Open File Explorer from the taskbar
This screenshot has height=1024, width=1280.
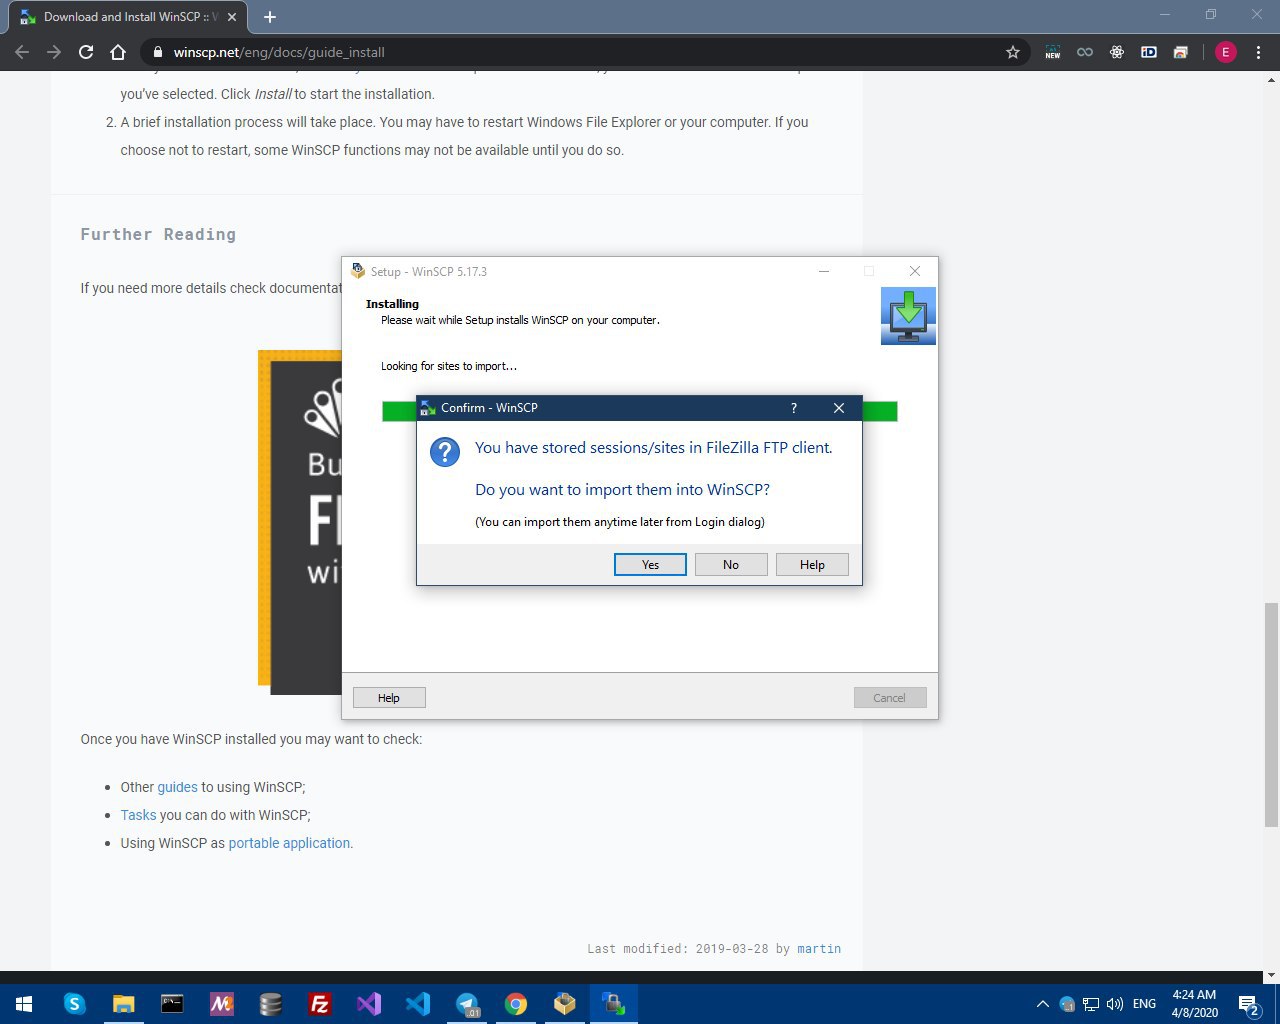click(x=123, y=1003)
